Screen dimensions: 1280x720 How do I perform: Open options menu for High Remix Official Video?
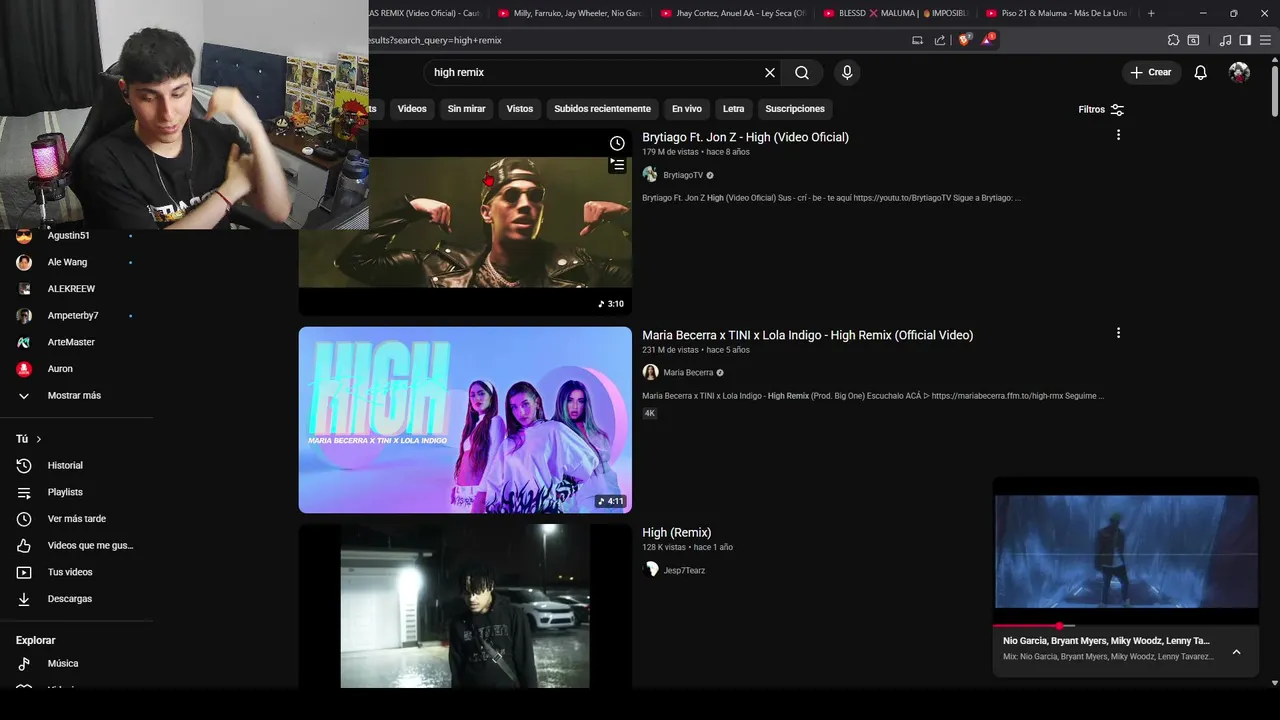point(1118,333)
